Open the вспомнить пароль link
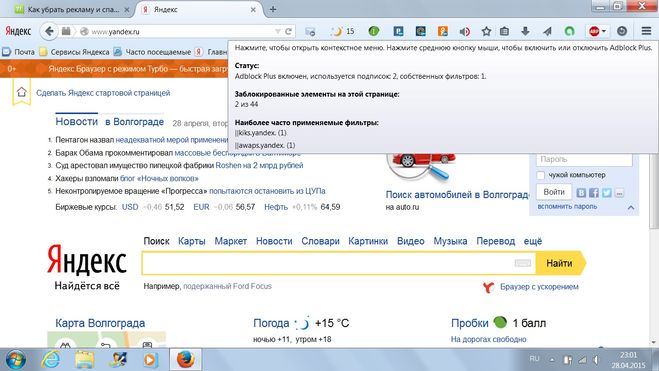Screen dimensions: 659x371 [x=567, y=207]
